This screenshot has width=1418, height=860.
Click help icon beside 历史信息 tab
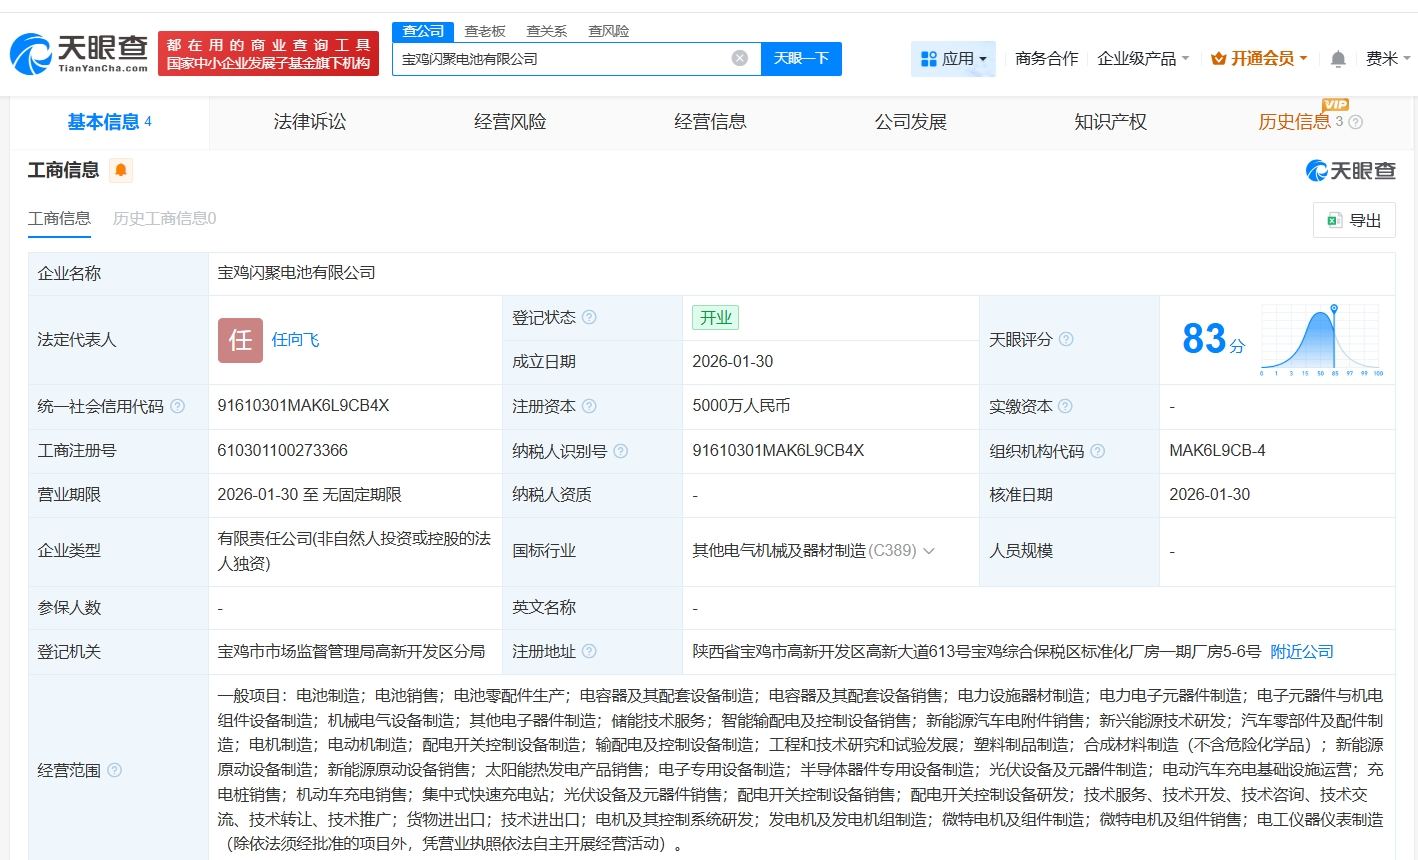coord(1356,122)
